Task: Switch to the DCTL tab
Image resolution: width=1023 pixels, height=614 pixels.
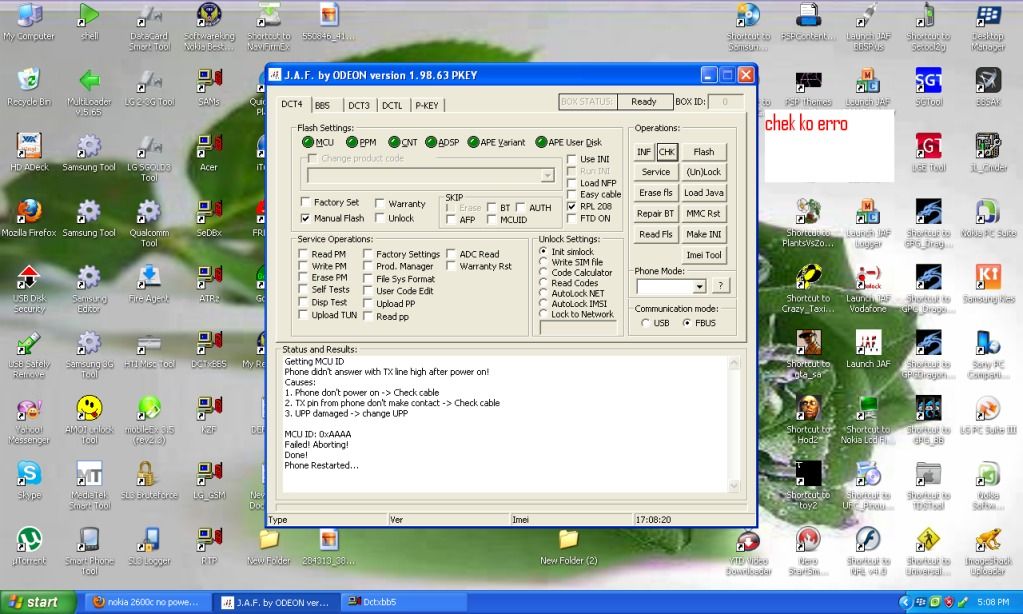Action: (392, 106)
